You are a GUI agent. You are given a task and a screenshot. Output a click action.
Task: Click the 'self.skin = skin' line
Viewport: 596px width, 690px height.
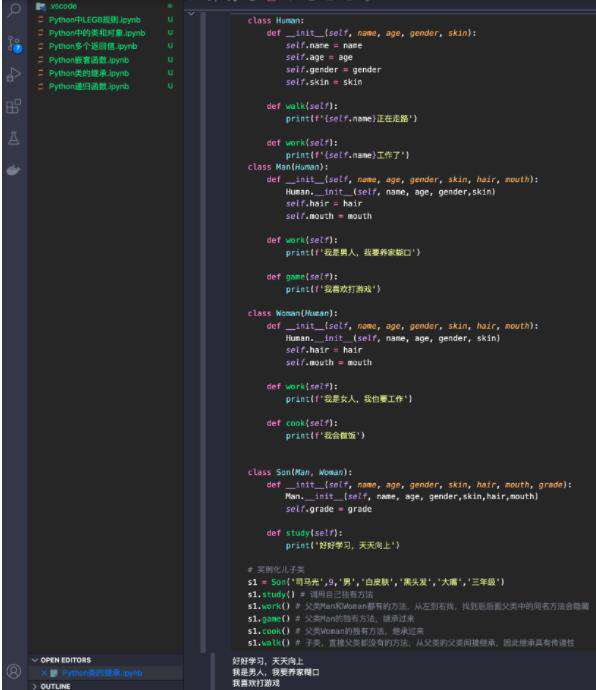click(x=324, y=82)
